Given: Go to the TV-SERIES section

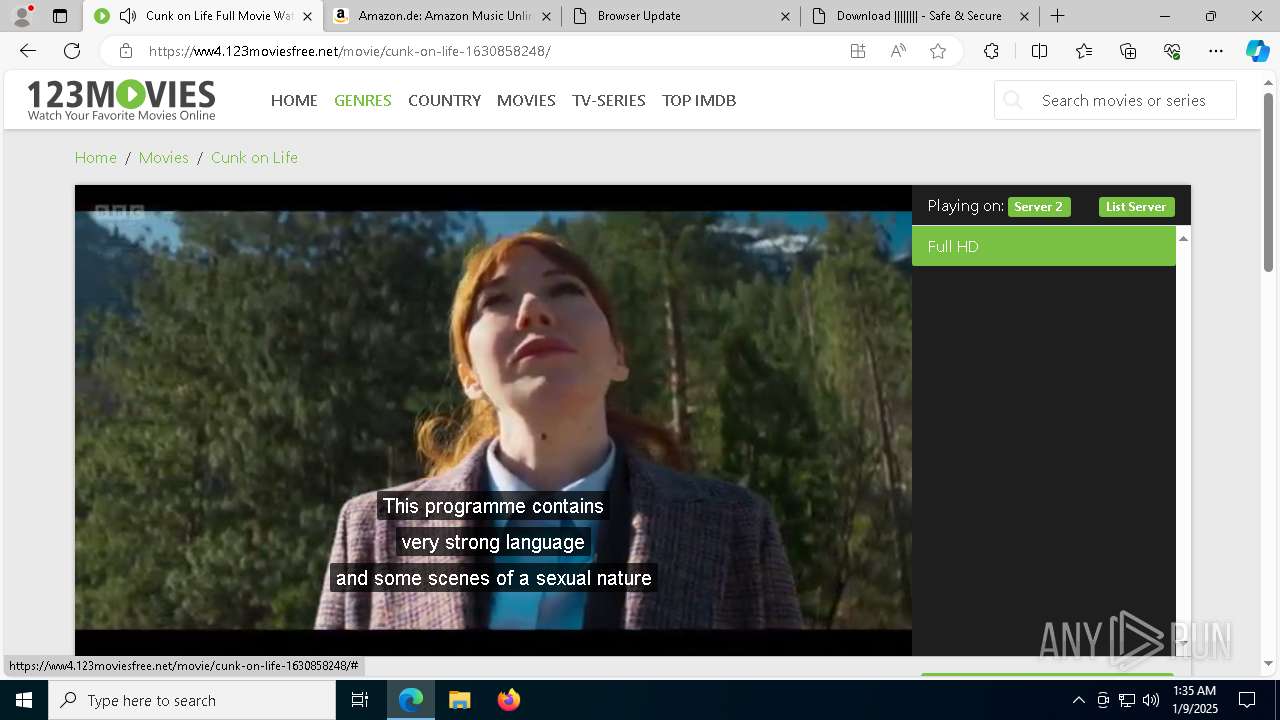Looking at the screenshot, I should [x=609, y=100].
